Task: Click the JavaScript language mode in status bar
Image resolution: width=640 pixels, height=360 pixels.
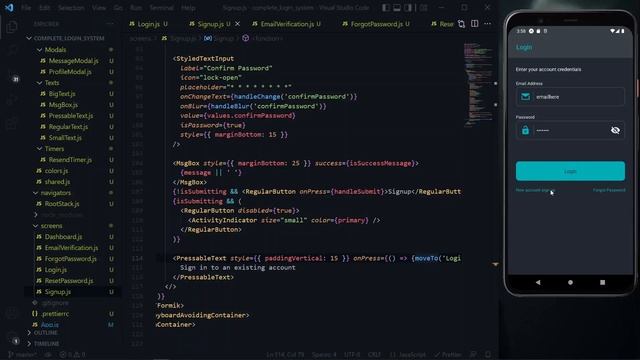Action: pos(408,355)
